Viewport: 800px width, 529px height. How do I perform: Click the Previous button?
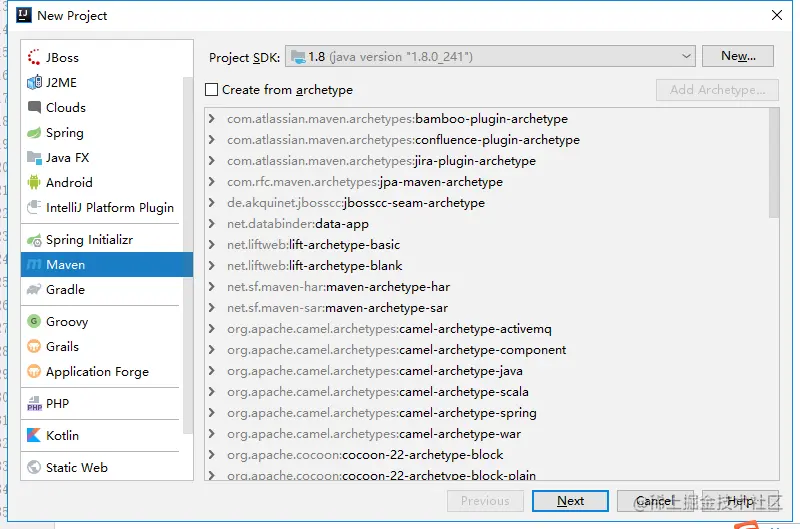point(485,501)
